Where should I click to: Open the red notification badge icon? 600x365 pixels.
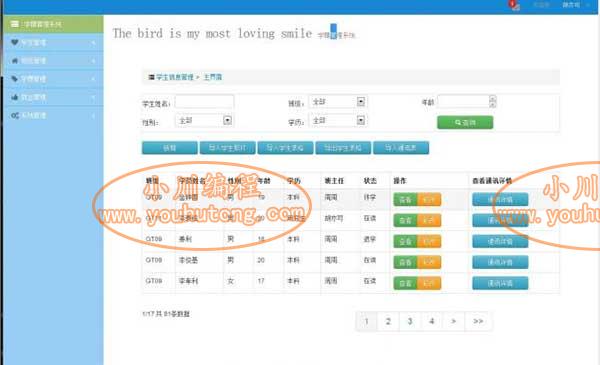514,5
